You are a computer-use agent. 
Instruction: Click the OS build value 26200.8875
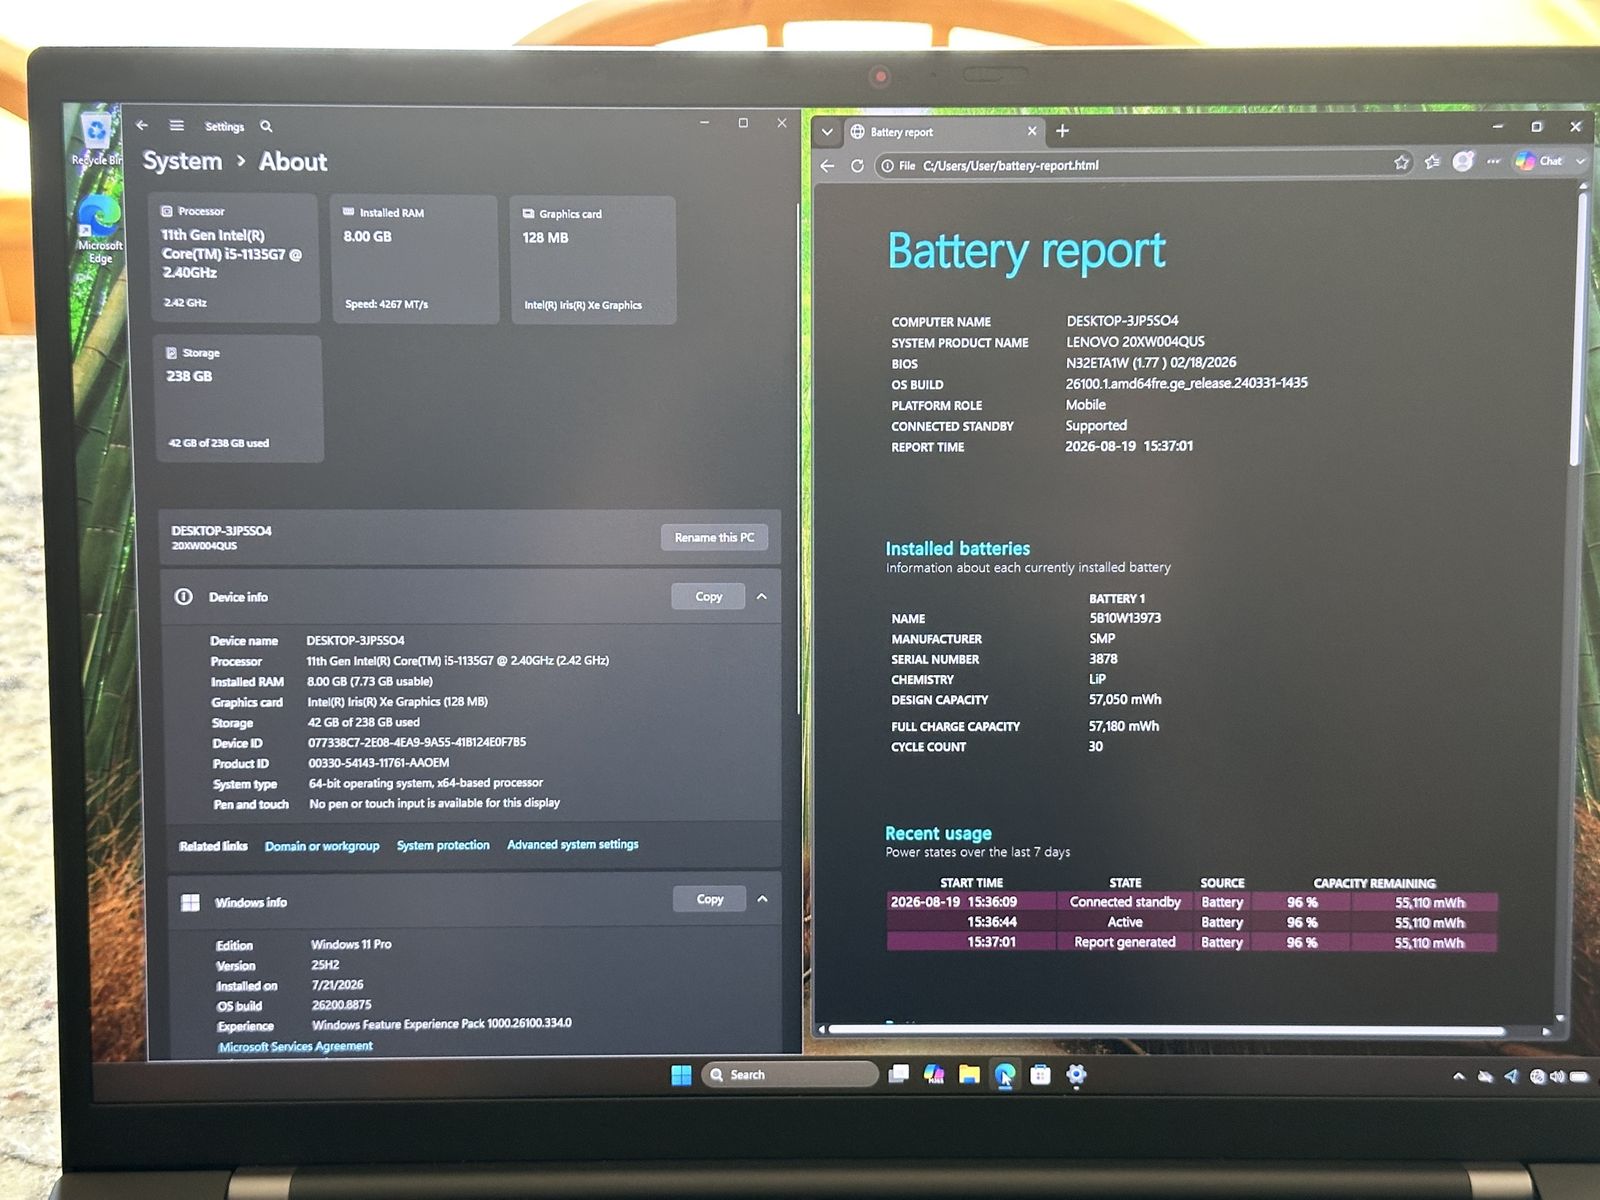point(341,1005)
